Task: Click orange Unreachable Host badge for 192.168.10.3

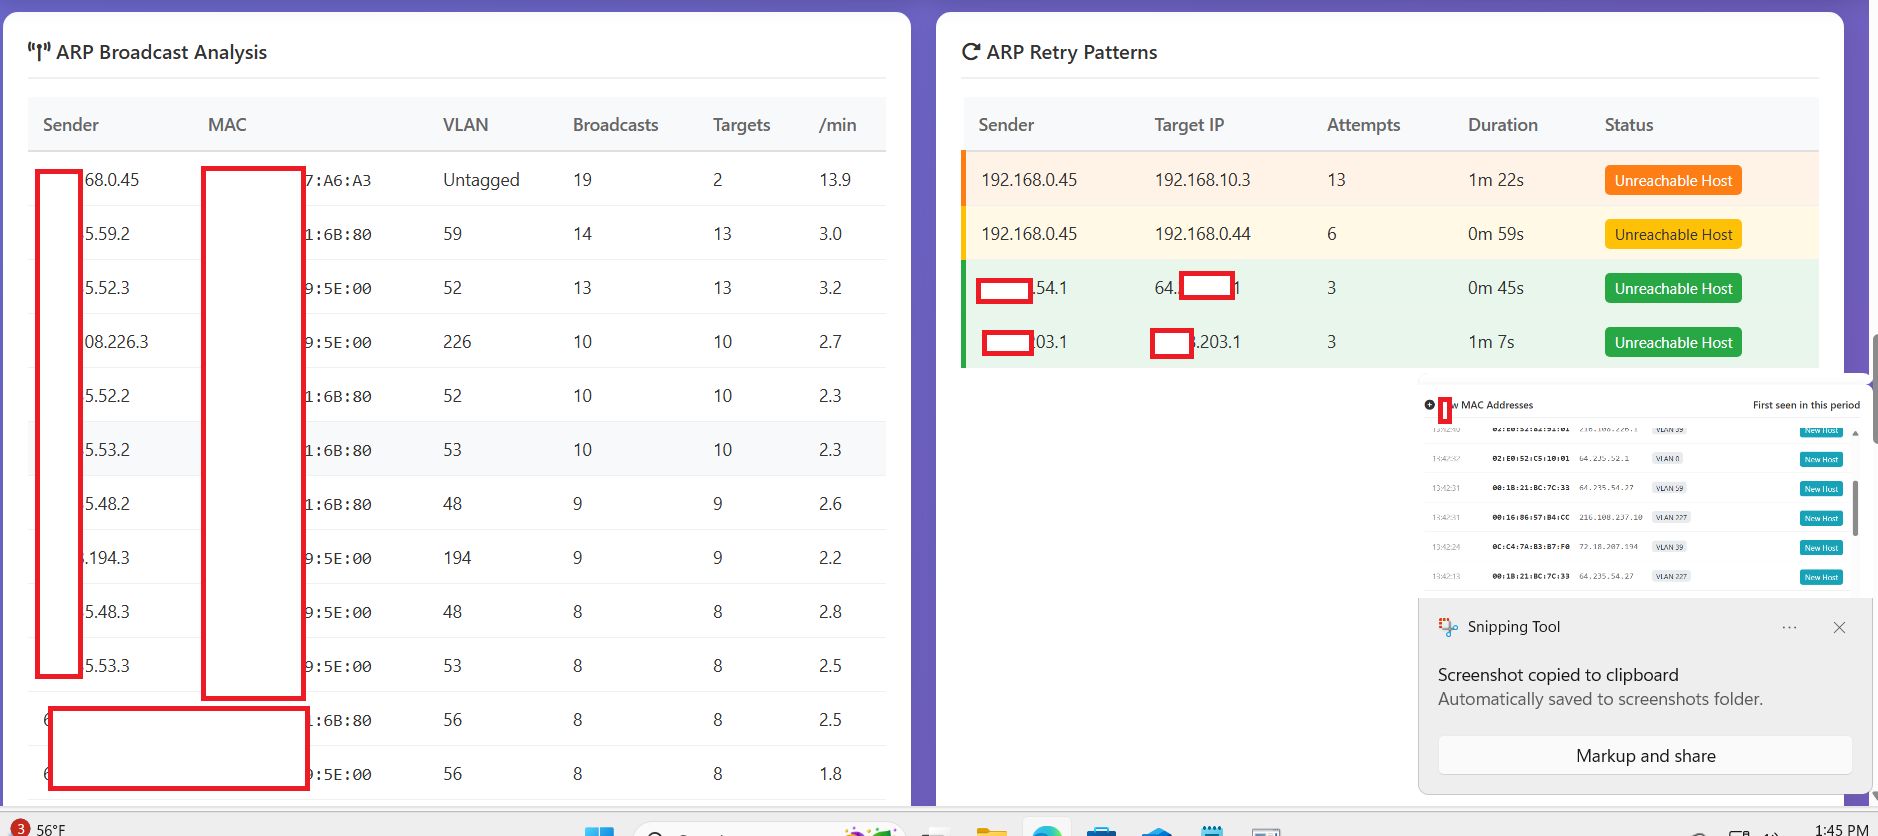Action: 1672,181
